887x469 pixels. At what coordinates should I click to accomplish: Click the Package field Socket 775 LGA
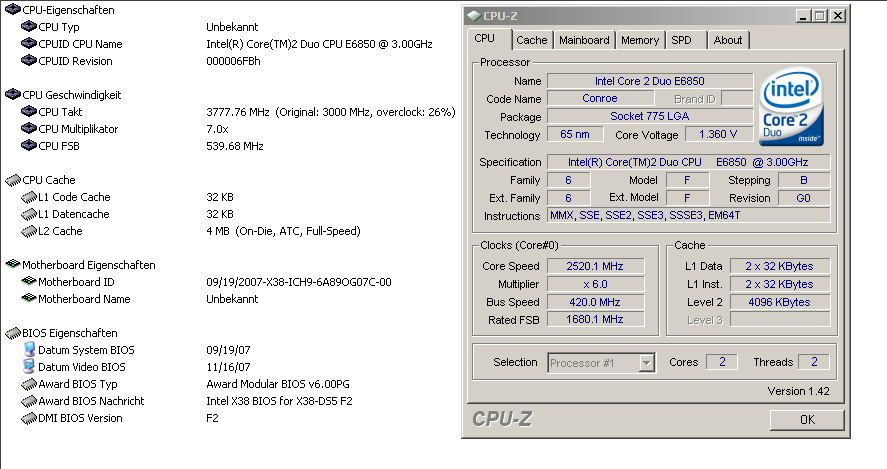[x=650, y=117]
